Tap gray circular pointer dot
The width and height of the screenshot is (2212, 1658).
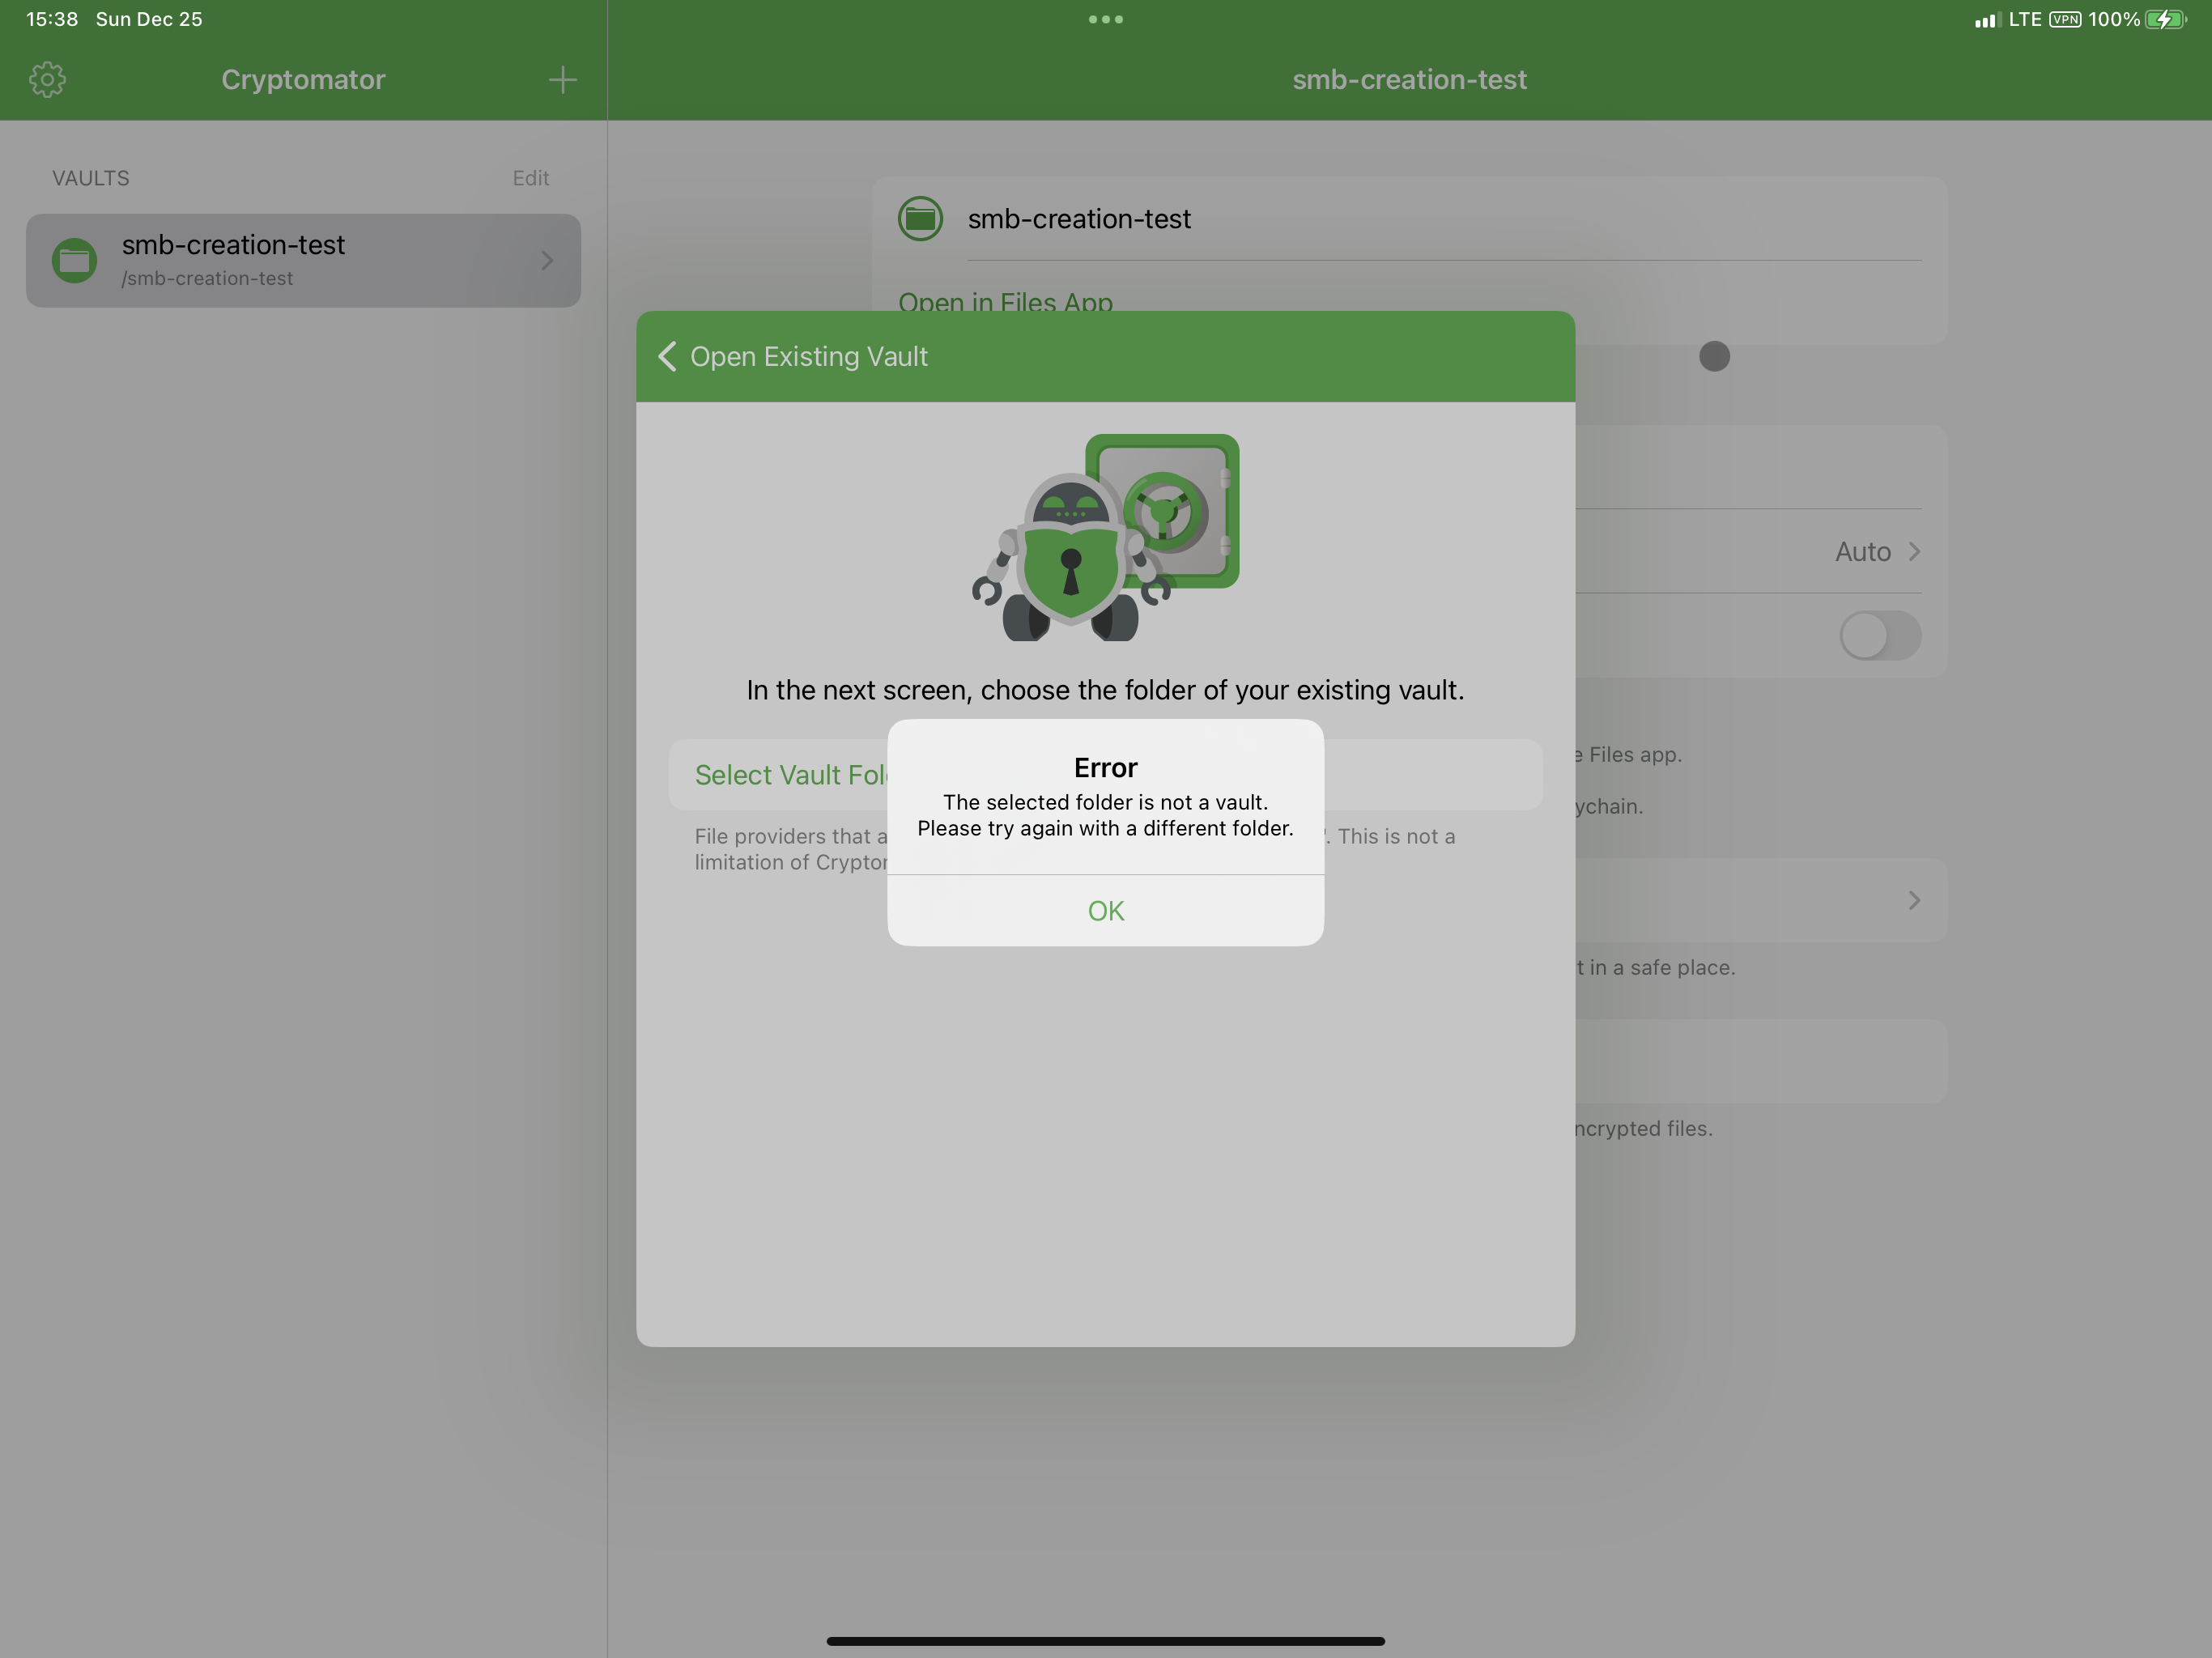(x=1714, y=356)
